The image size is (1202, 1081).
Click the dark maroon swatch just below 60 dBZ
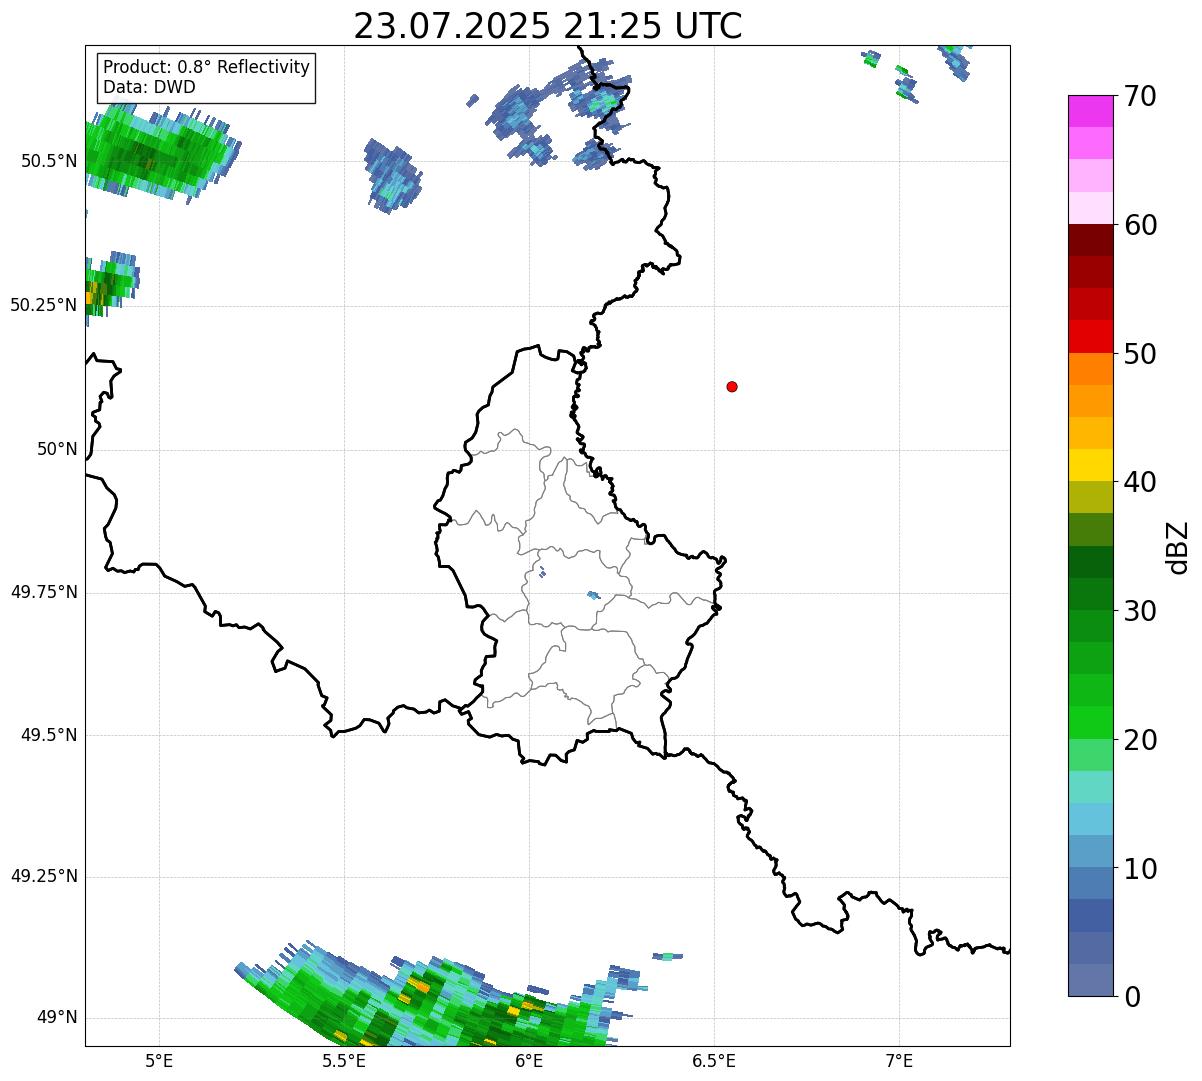tap(1090, 241)
